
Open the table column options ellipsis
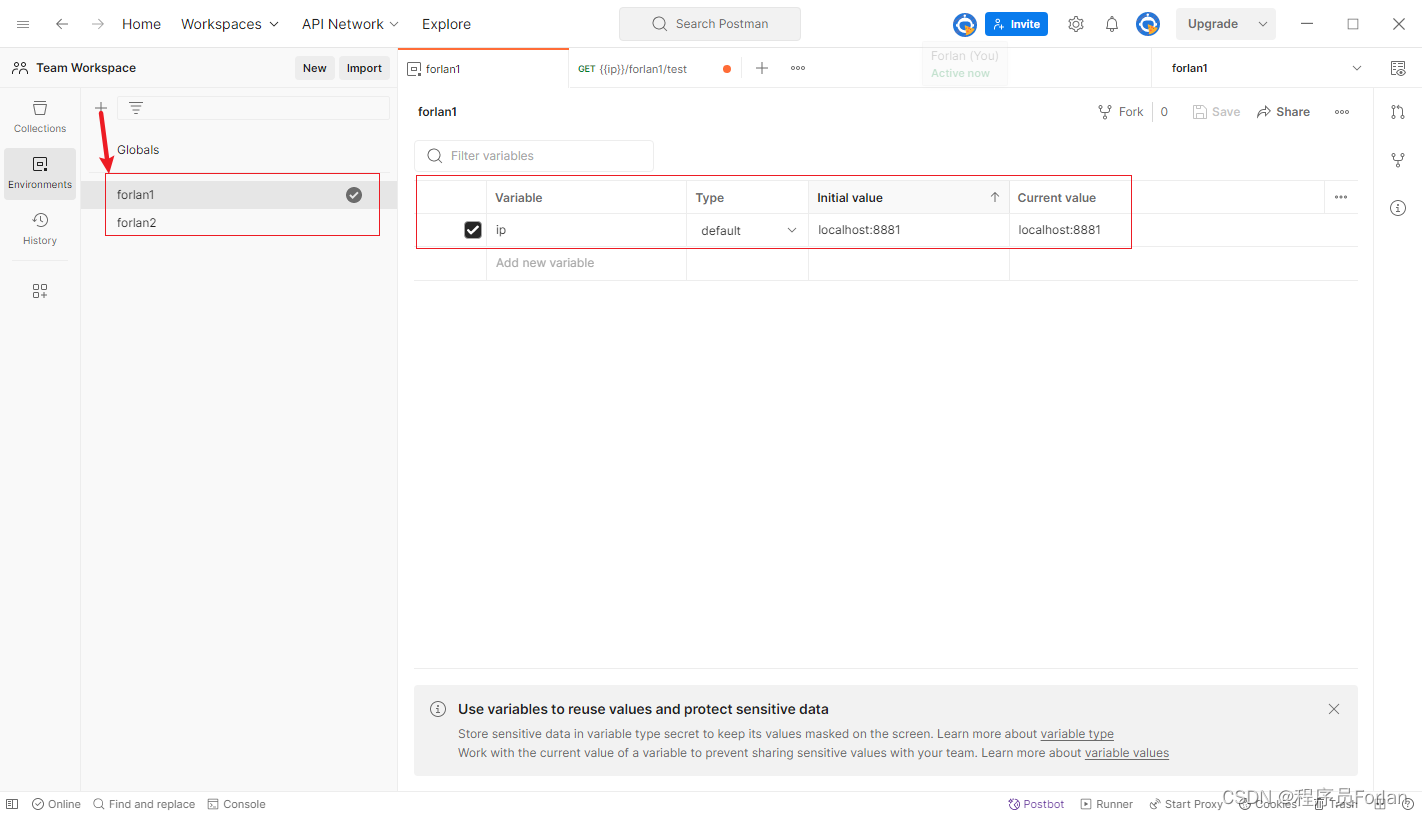coord(1341,197)
